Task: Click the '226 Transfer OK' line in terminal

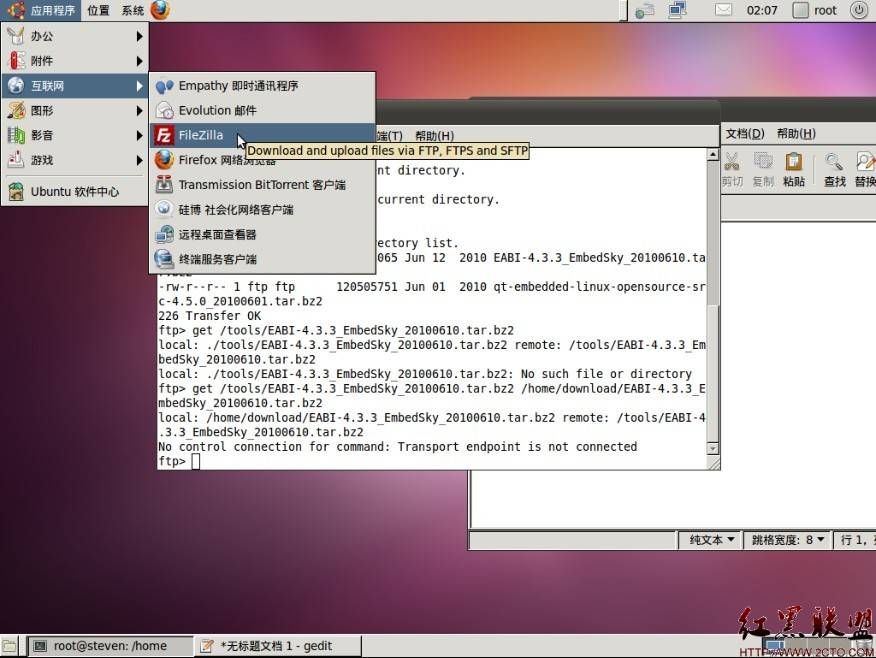Action: click(210, 316)
